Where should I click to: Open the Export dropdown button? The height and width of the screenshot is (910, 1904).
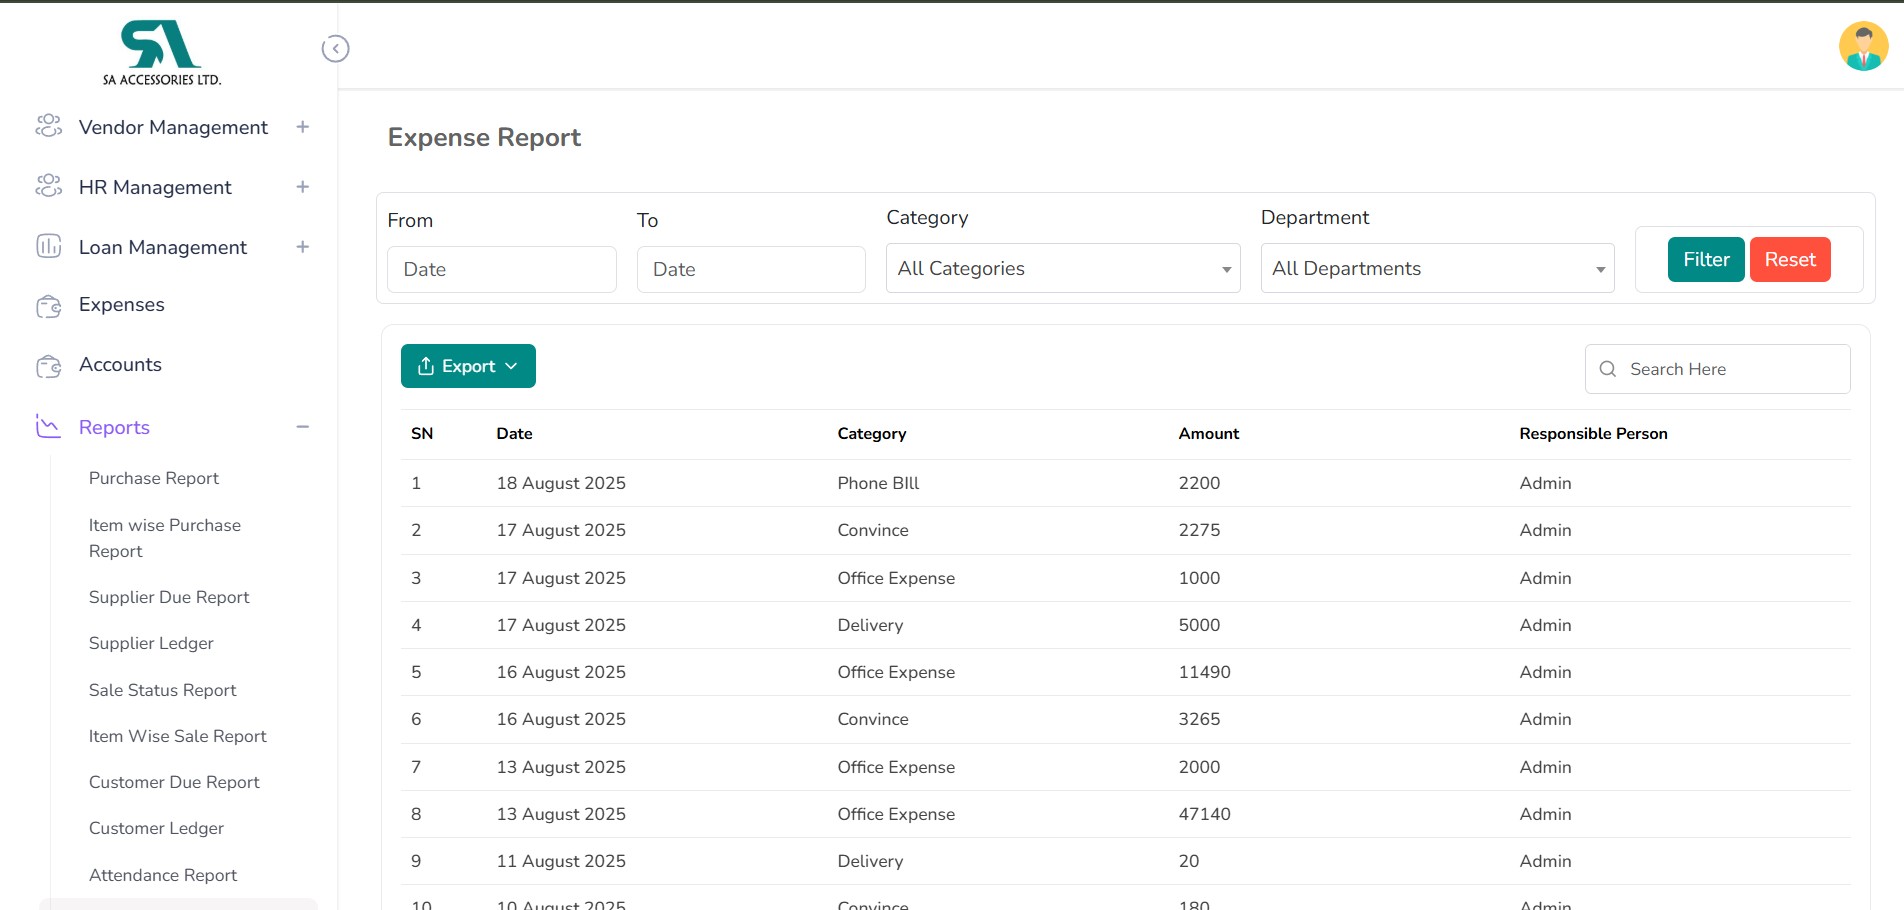click(x=468, y=366)
